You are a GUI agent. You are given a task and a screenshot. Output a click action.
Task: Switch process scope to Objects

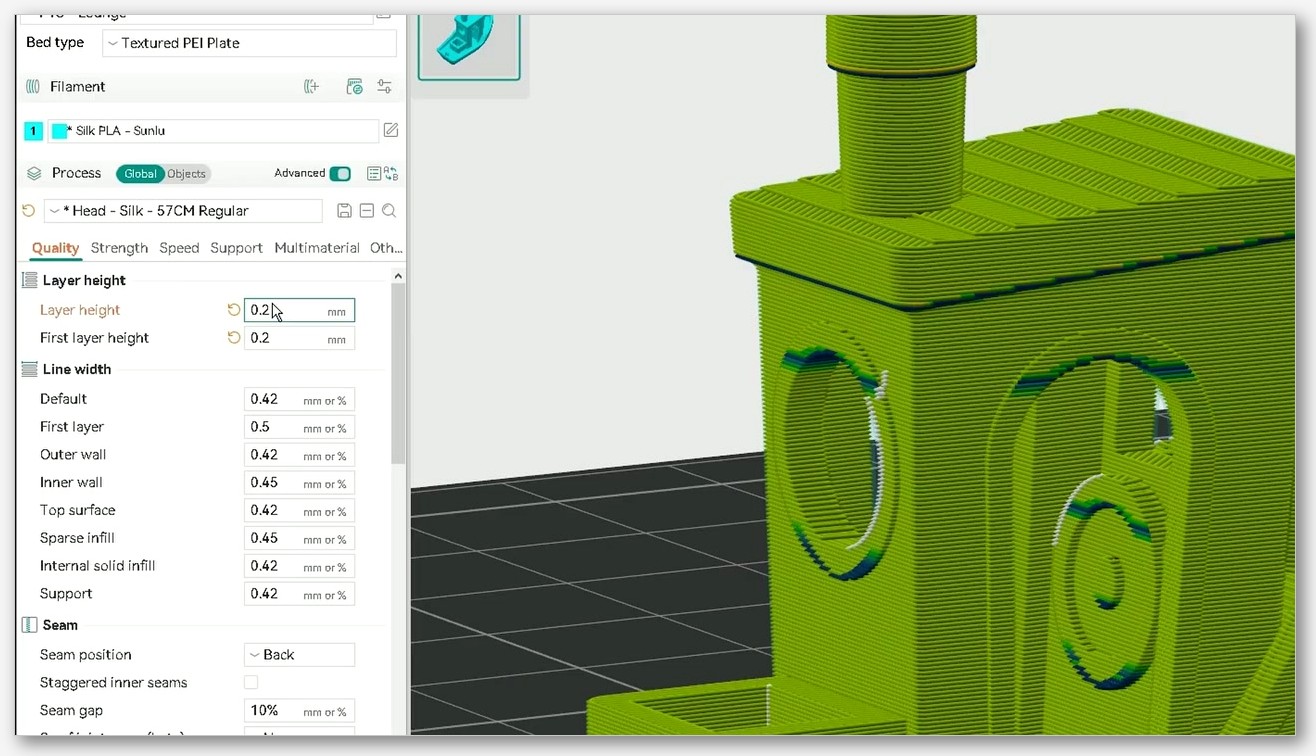pyautogui.click(x=186, y=174)
